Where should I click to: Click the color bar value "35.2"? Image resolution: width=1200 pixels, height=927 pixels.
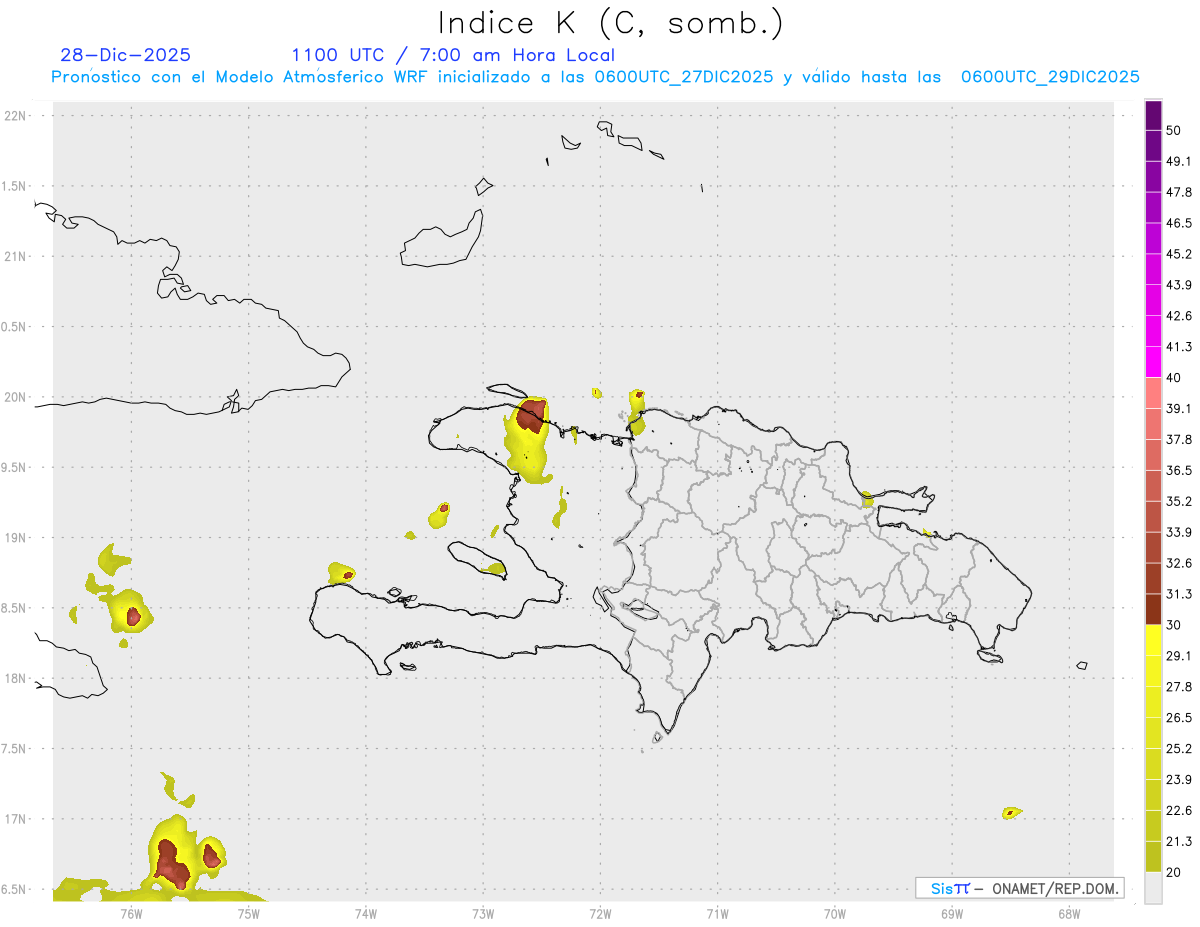point(1179,501)
